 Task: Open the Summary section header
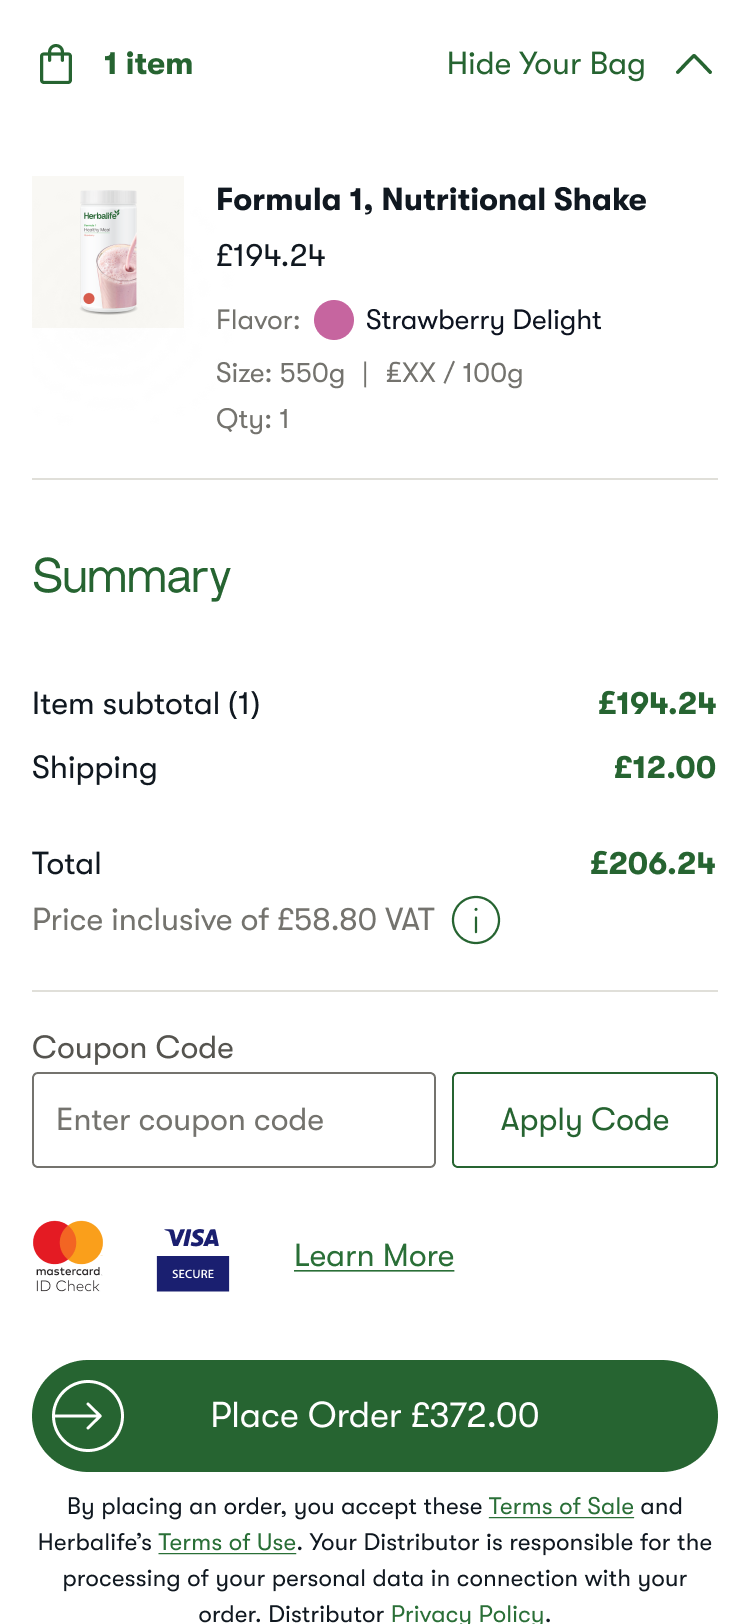point(130,577)
